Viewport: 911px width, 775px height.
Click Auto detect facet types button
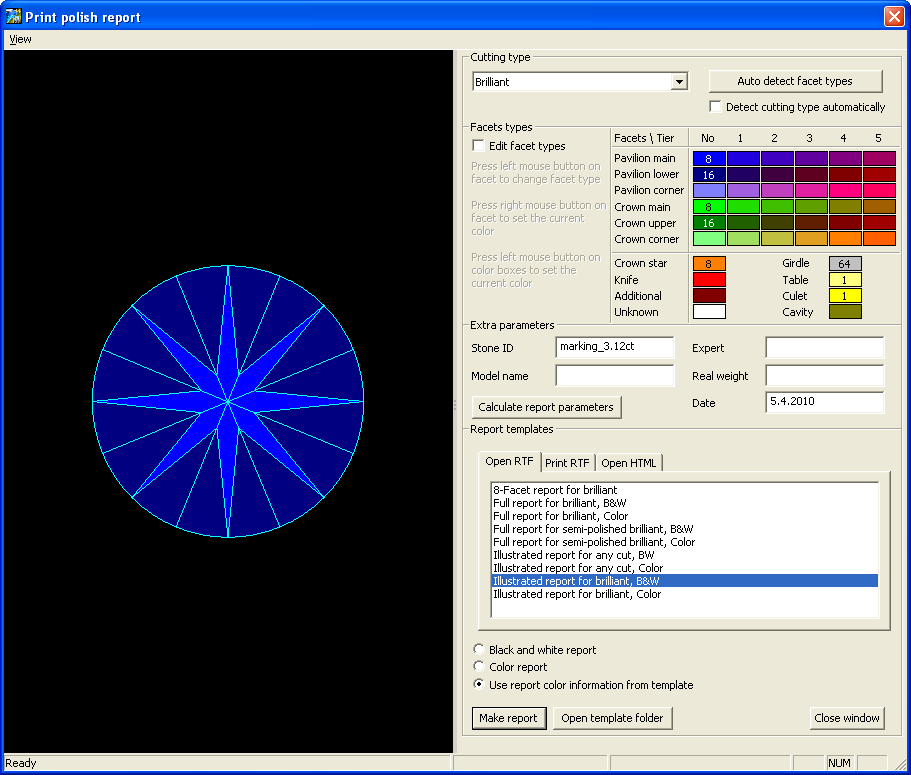794,81
